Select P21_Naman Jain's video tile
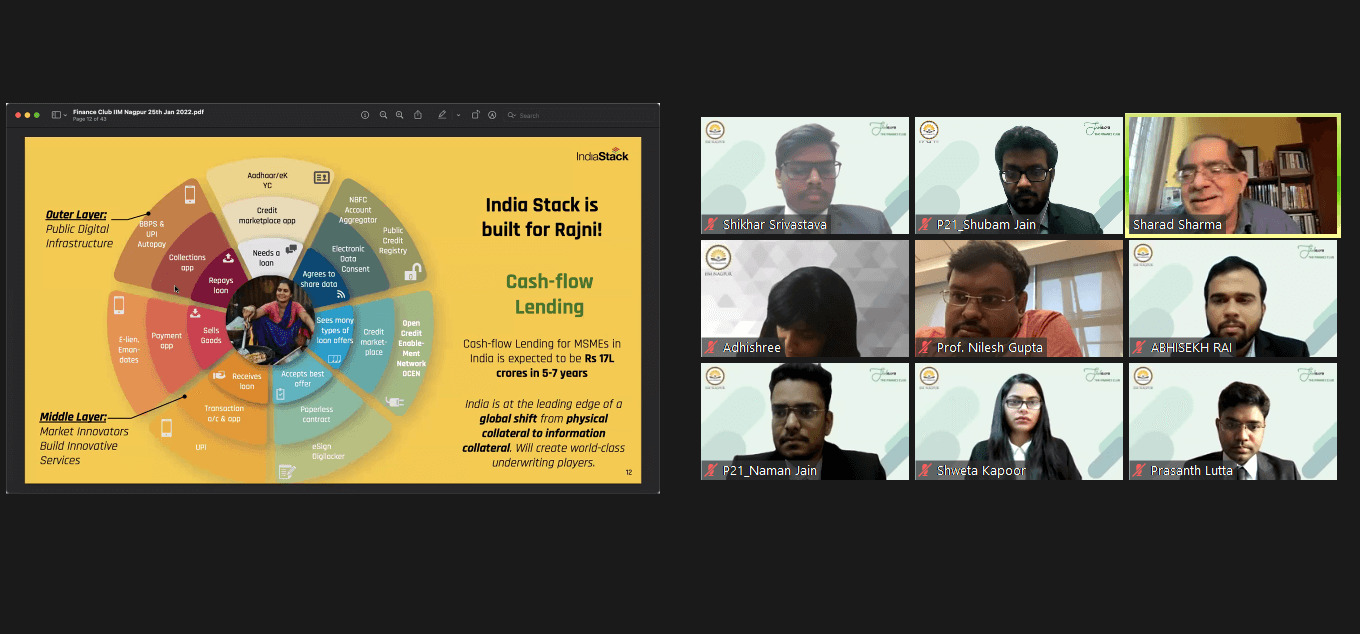 coord(805,421)
